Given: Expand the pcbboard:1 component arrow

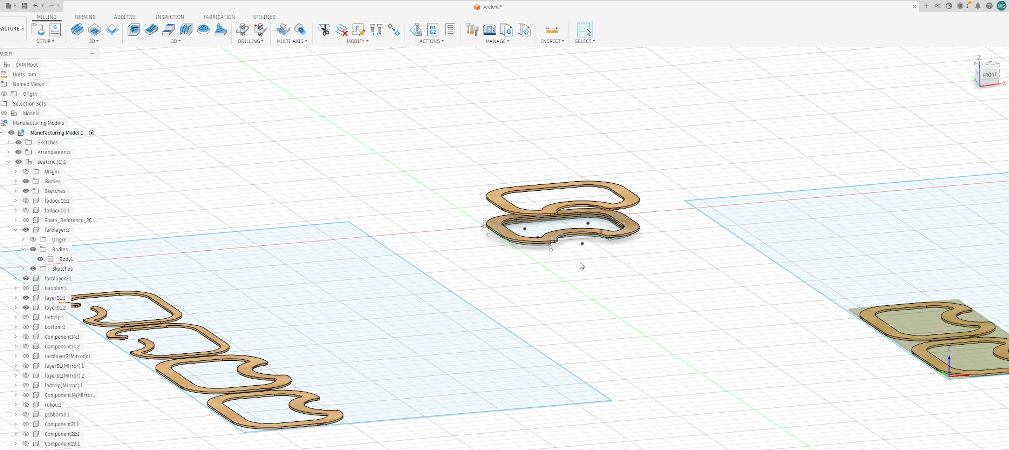Looking at the screenshot, I should 15,415.
